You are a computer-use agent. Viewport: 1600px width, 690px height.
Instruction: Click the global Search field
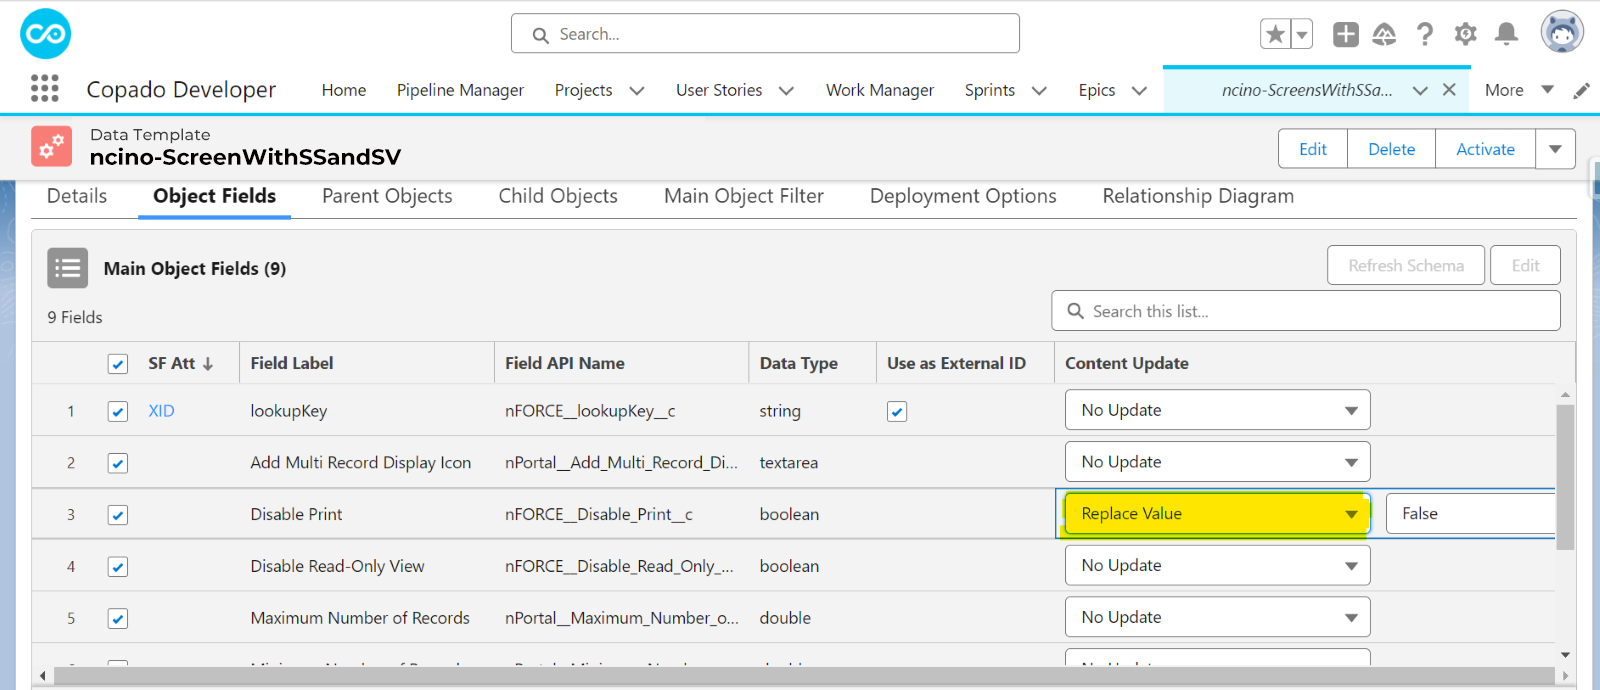point(765,34)
